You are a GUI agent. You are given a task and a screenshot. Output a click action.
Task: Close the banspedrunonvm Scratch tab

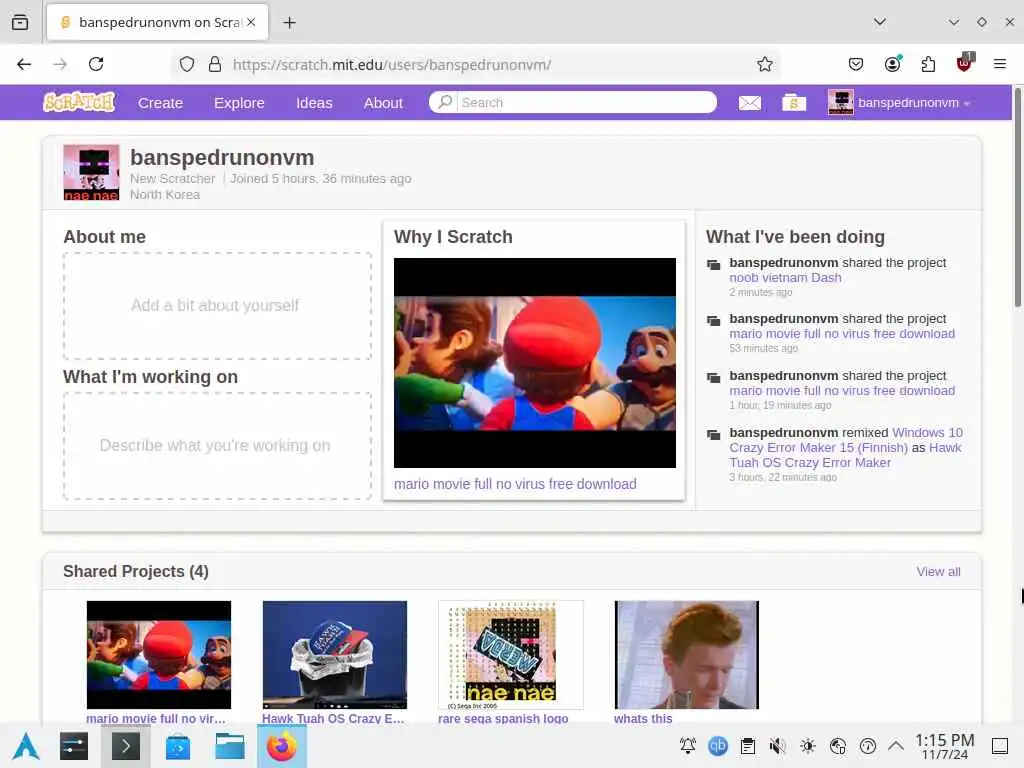pyautogui.click(x=251, y=22)
